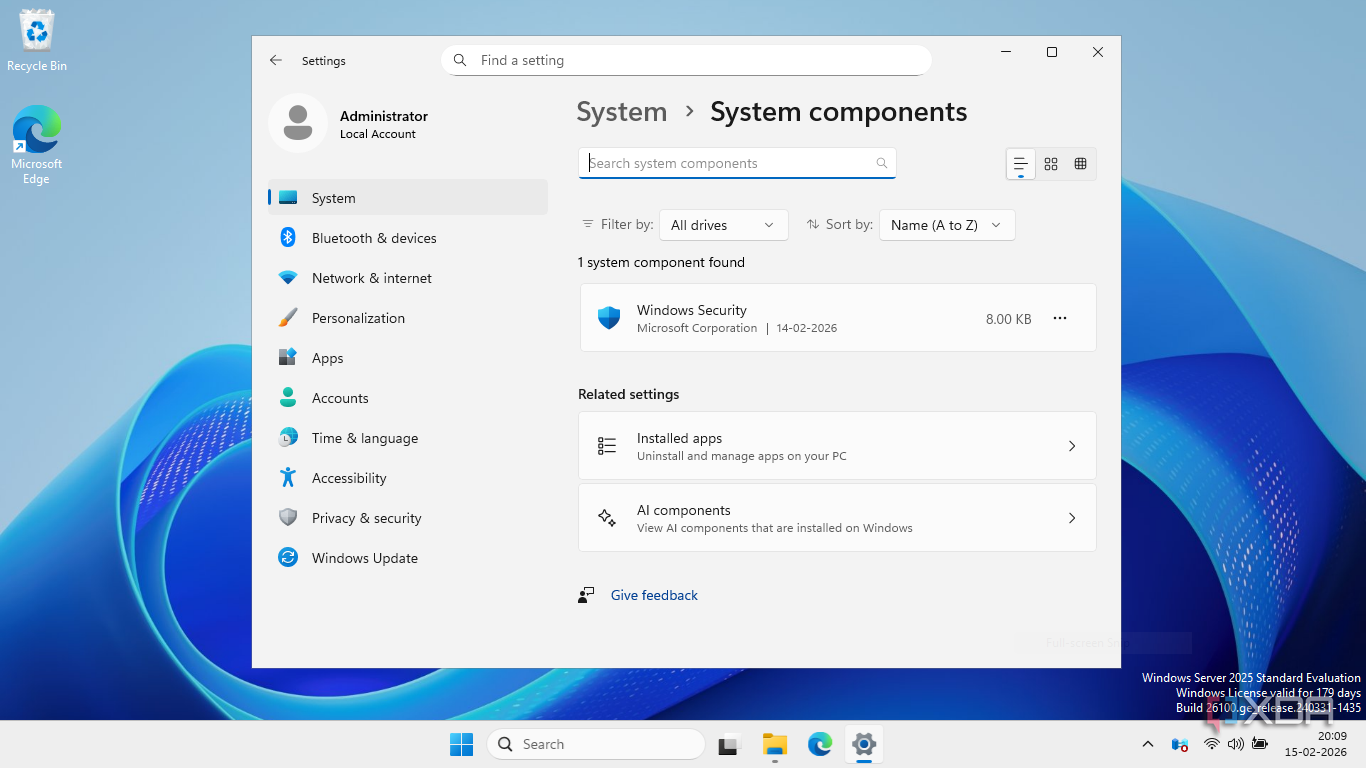Screen dimensions: 1366x768
Task: Open the battery icon in system tray
Action: coord(1259,744)
